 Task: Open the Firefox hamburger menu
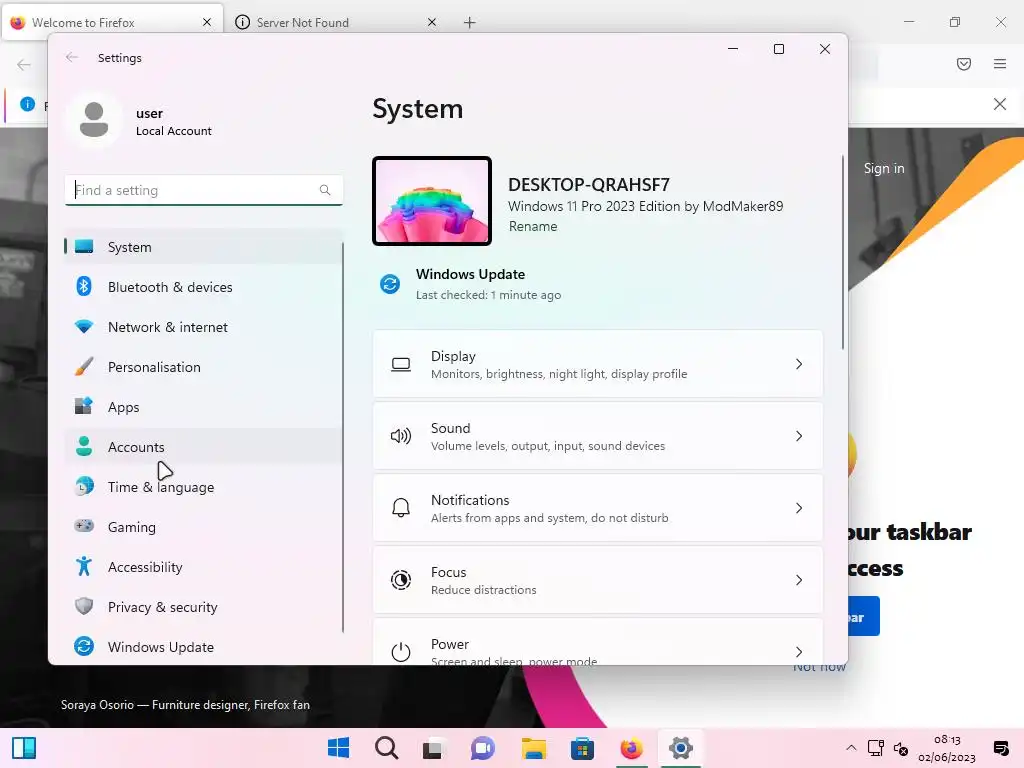1000,64
